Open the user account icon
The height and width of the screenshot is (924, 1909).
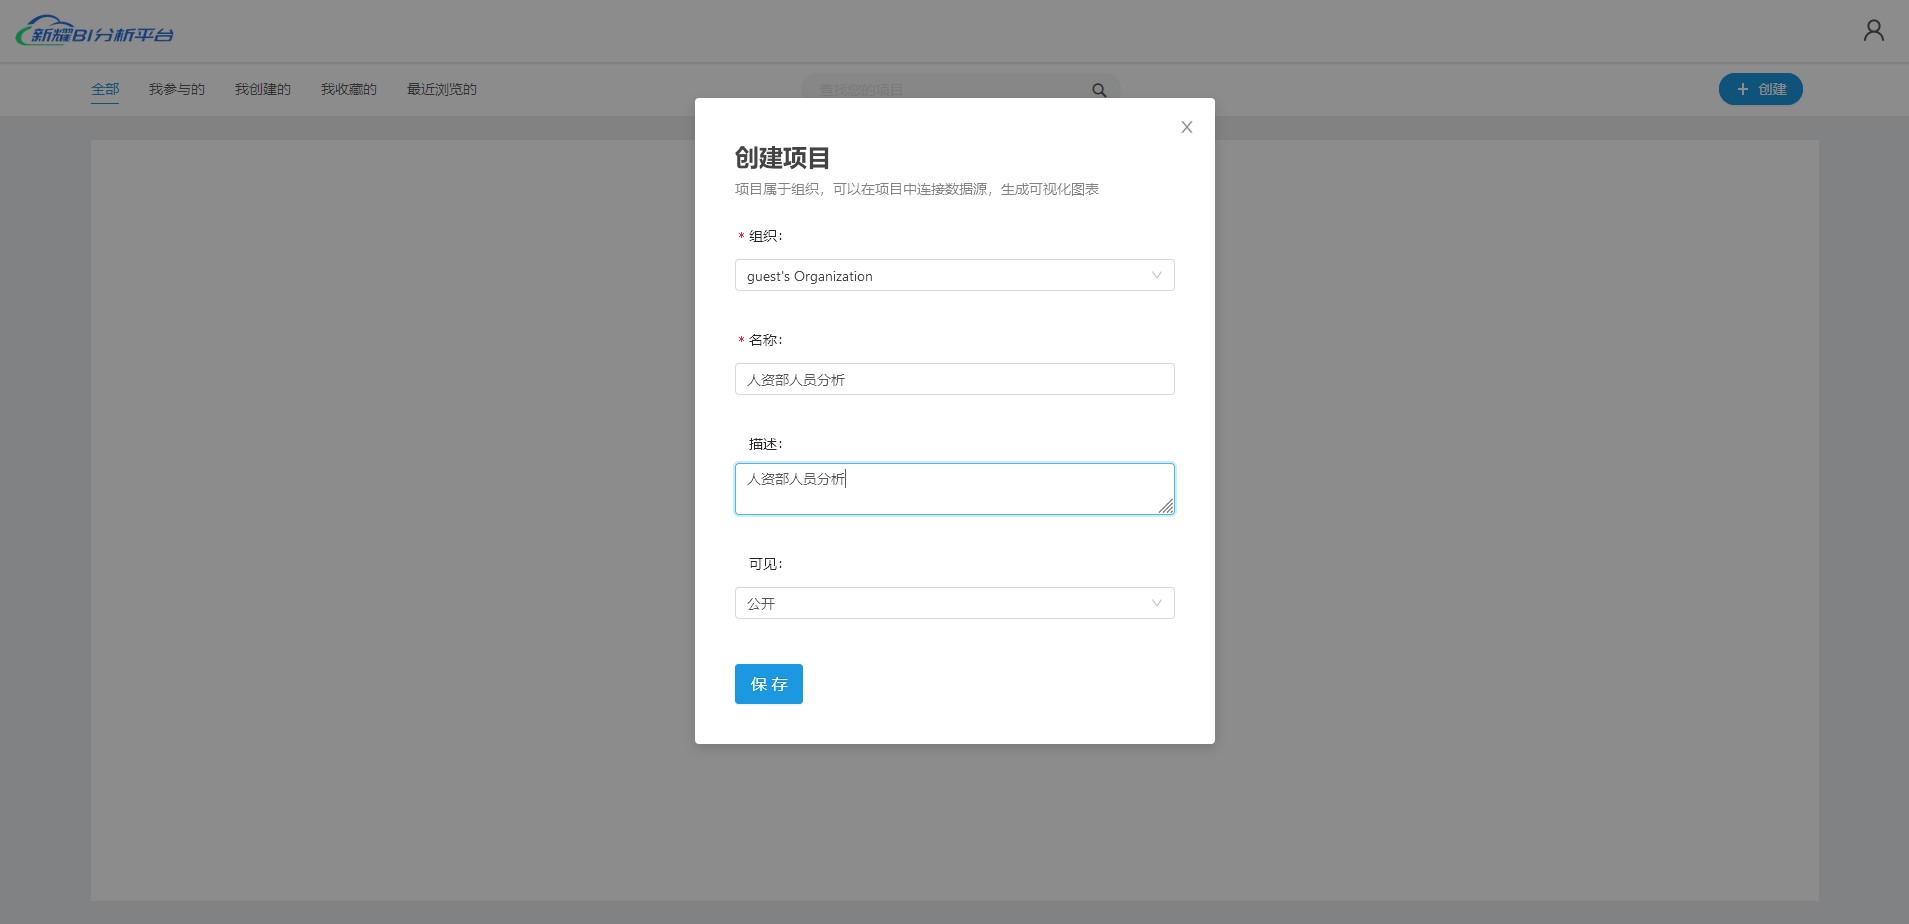[1873, 31]
